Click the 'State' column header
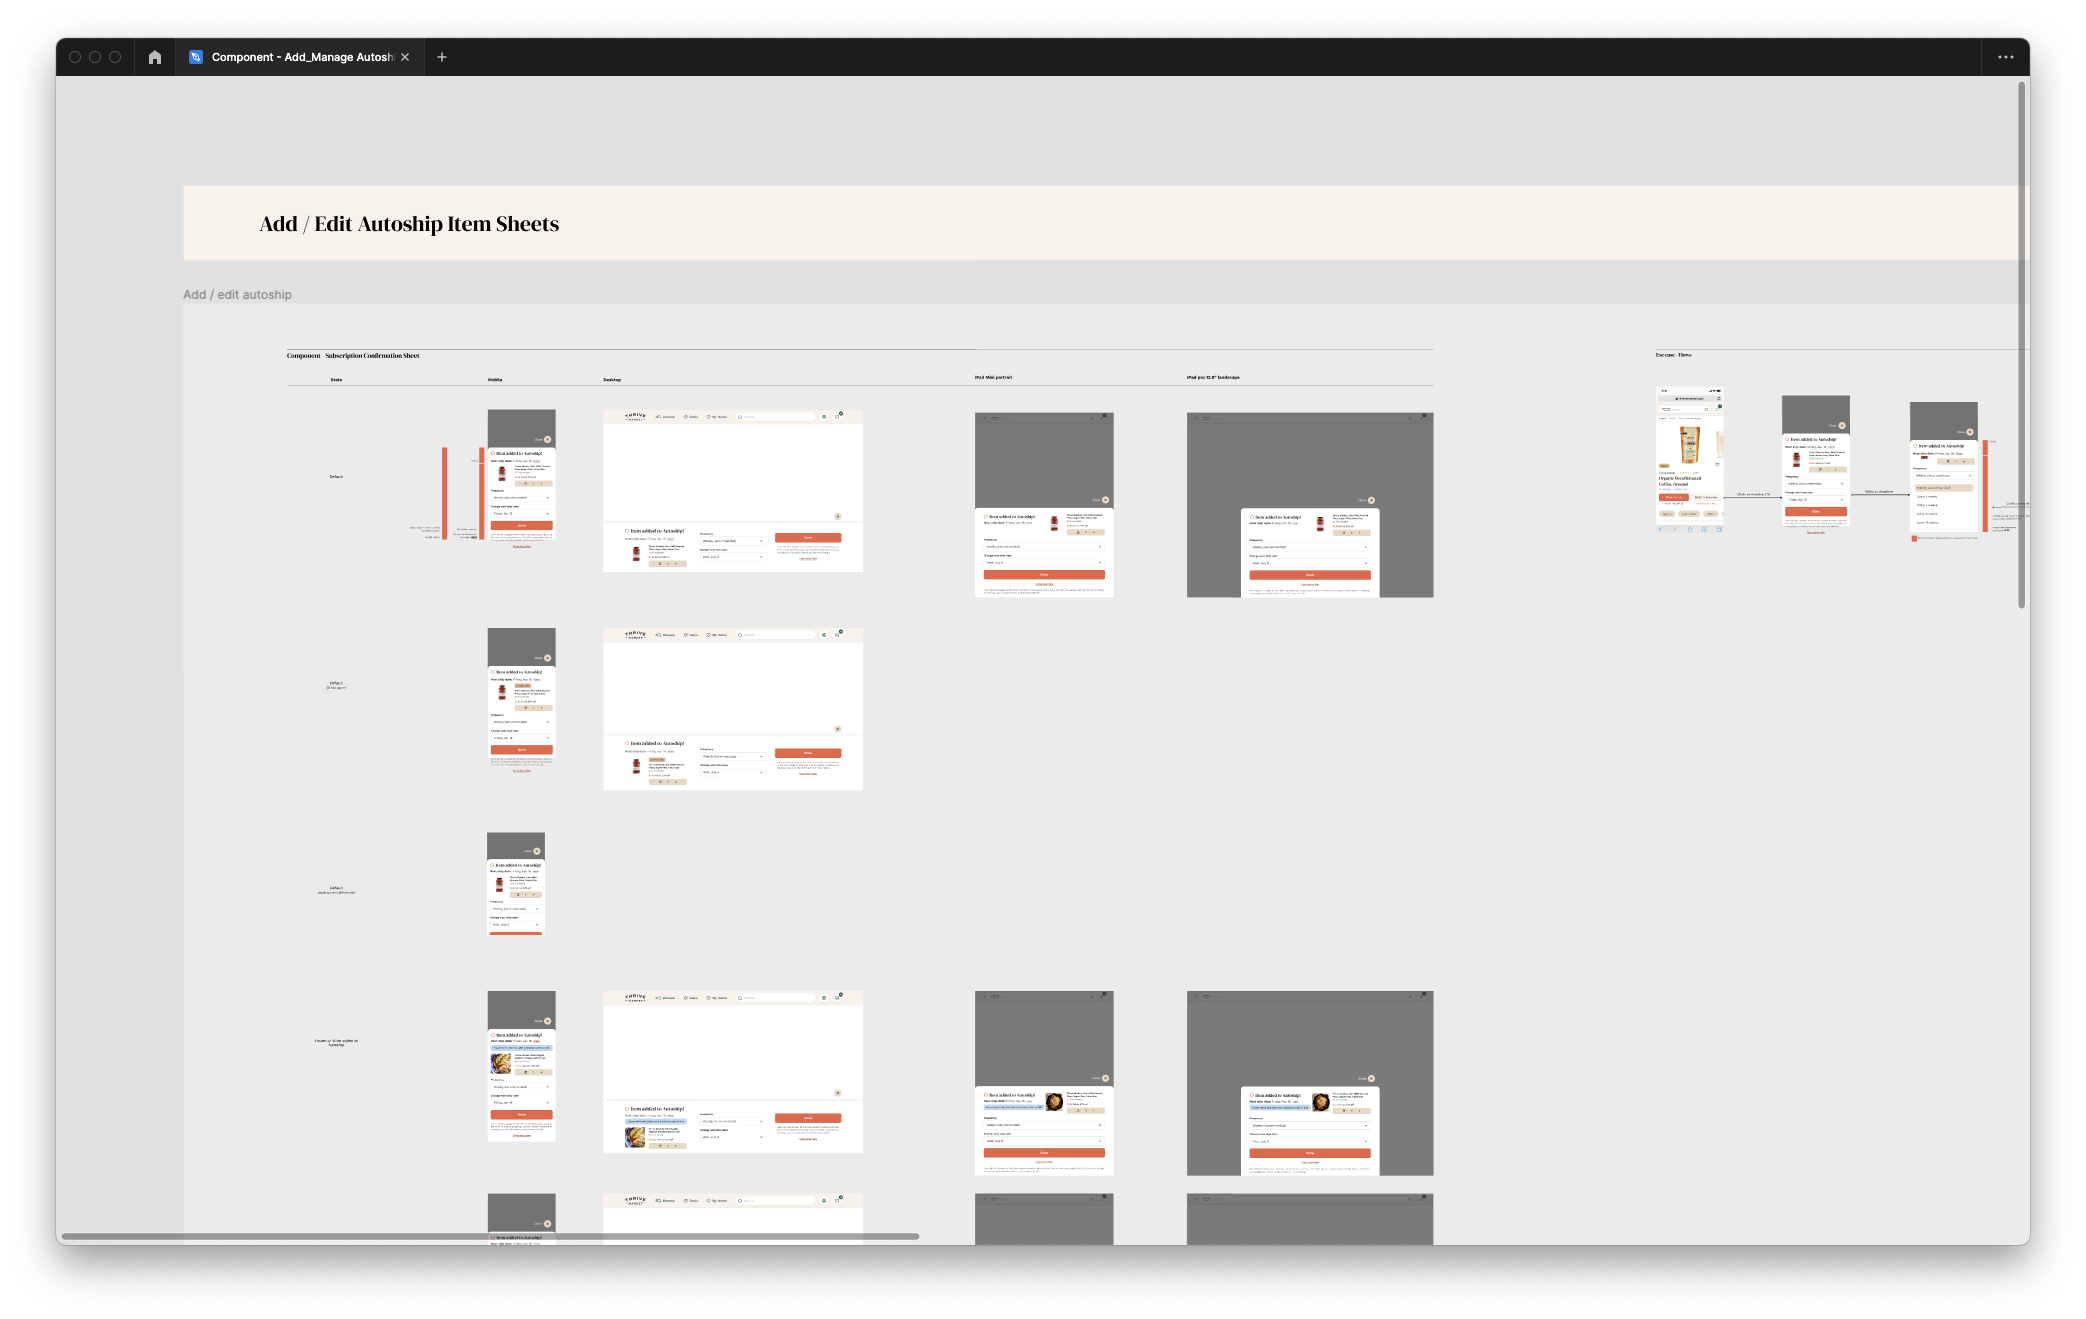 336,380
